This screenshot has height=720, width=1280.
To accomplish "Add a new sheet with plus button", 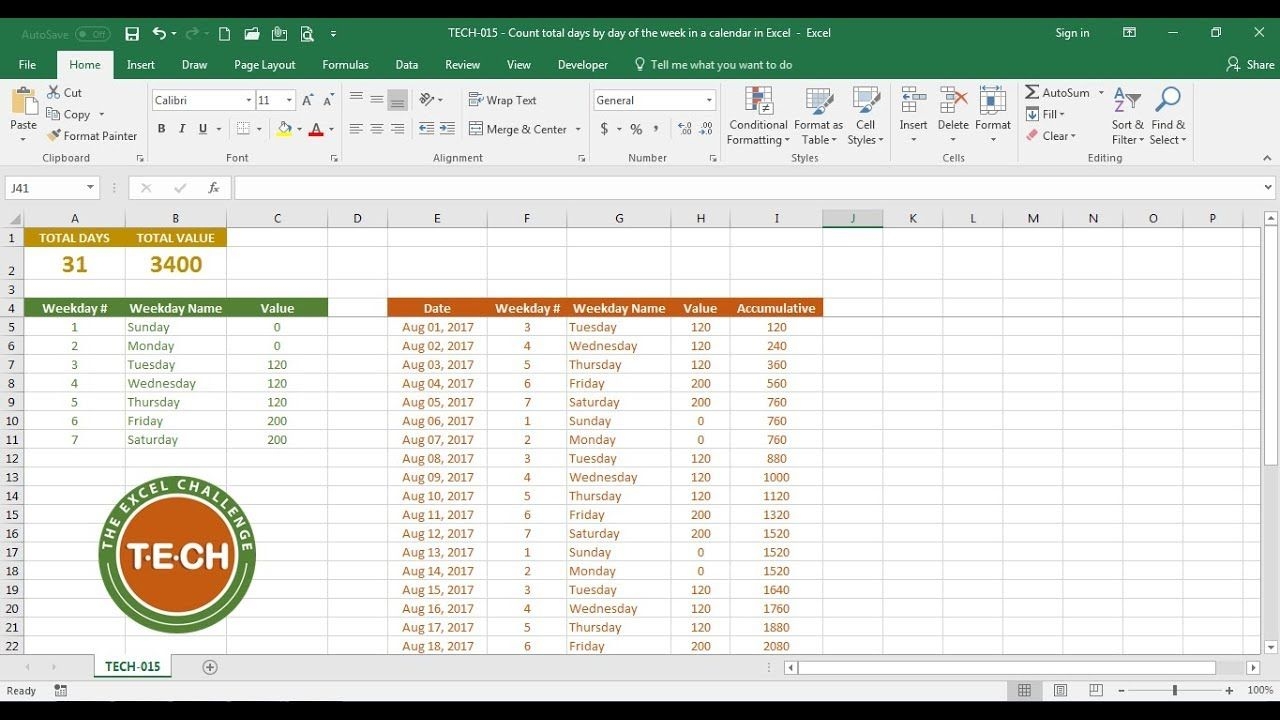I will [x=210, y=667].
